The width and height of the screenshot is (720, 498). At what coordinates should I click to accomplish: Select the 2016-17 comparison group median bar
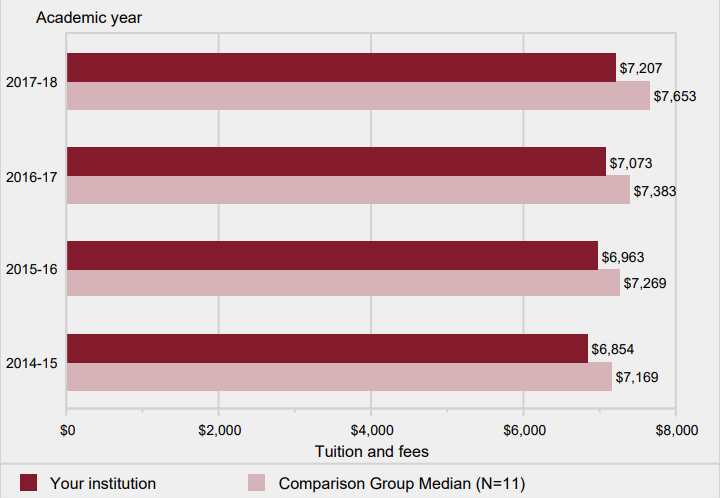(349, 190)
